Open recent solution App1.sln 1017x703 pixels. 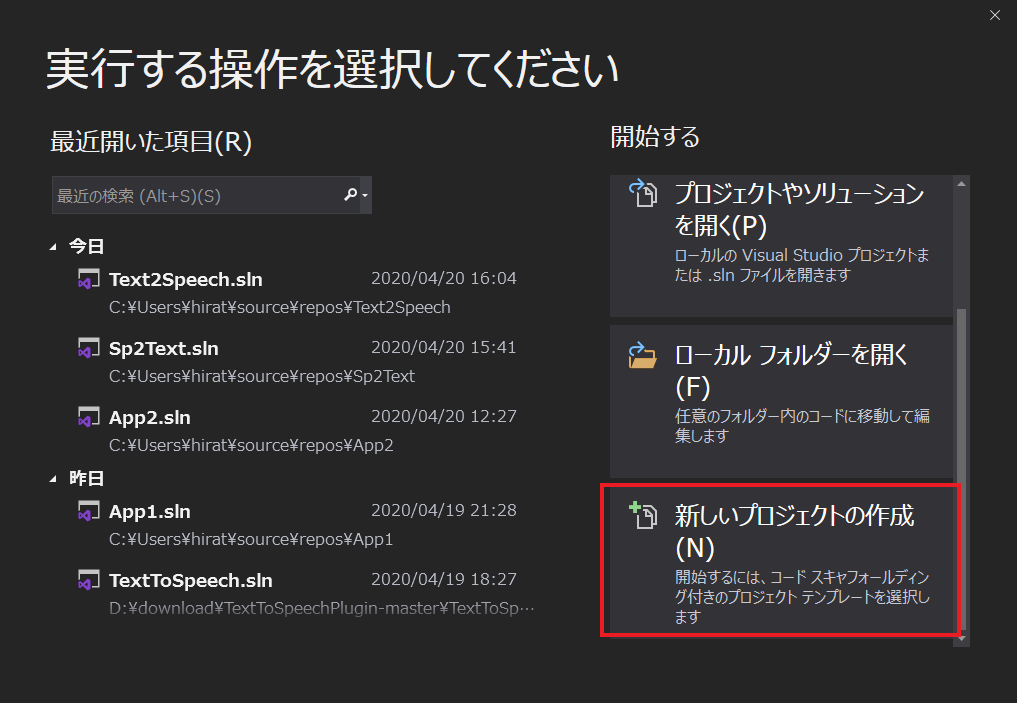click(297, 524)
